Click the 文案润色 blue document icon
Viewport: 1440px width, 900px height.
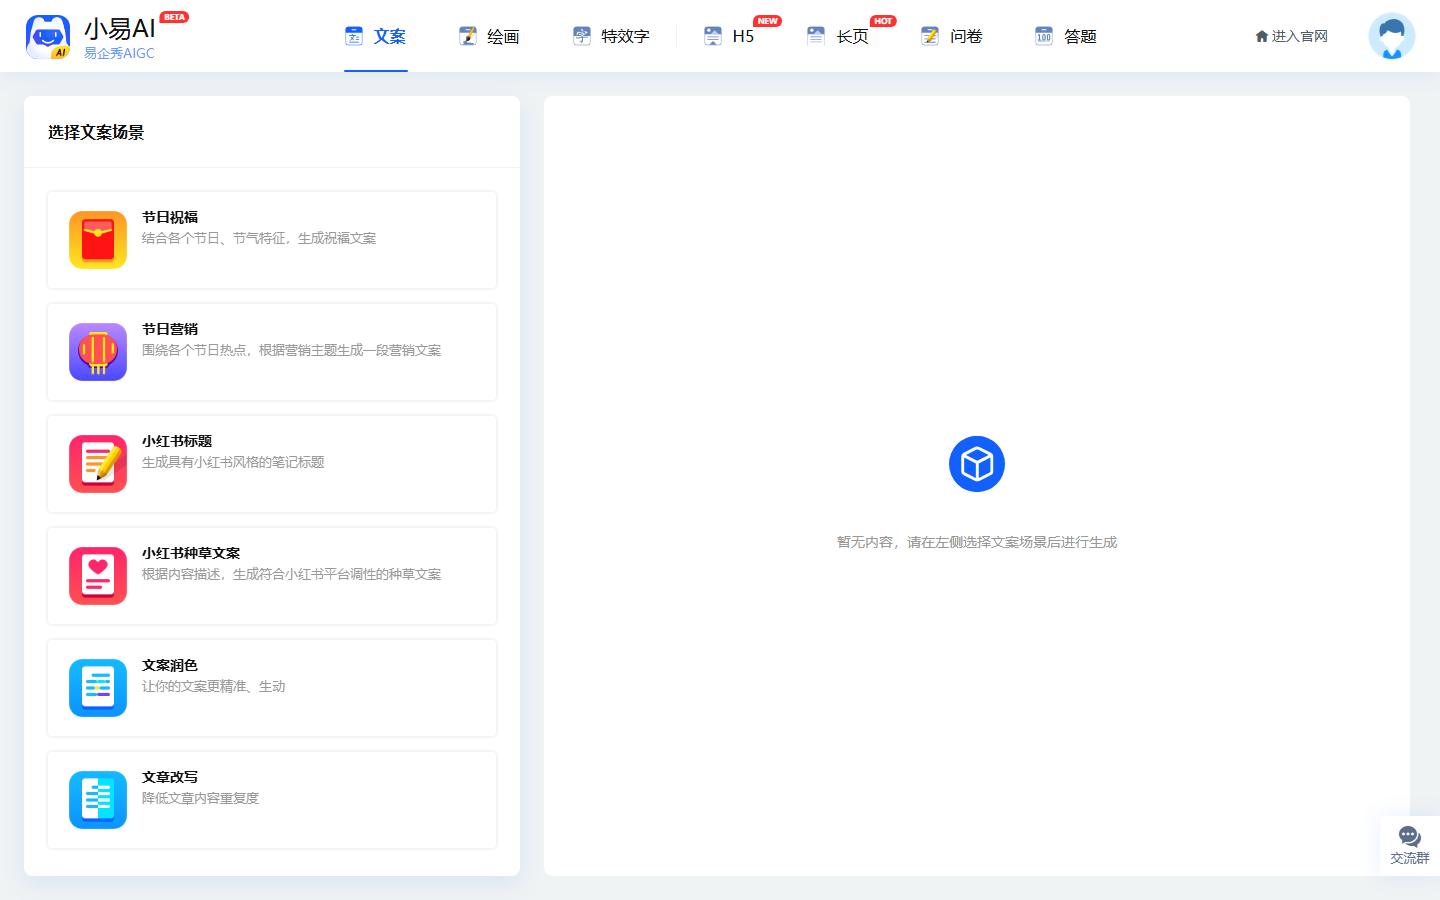pos(98,688)
